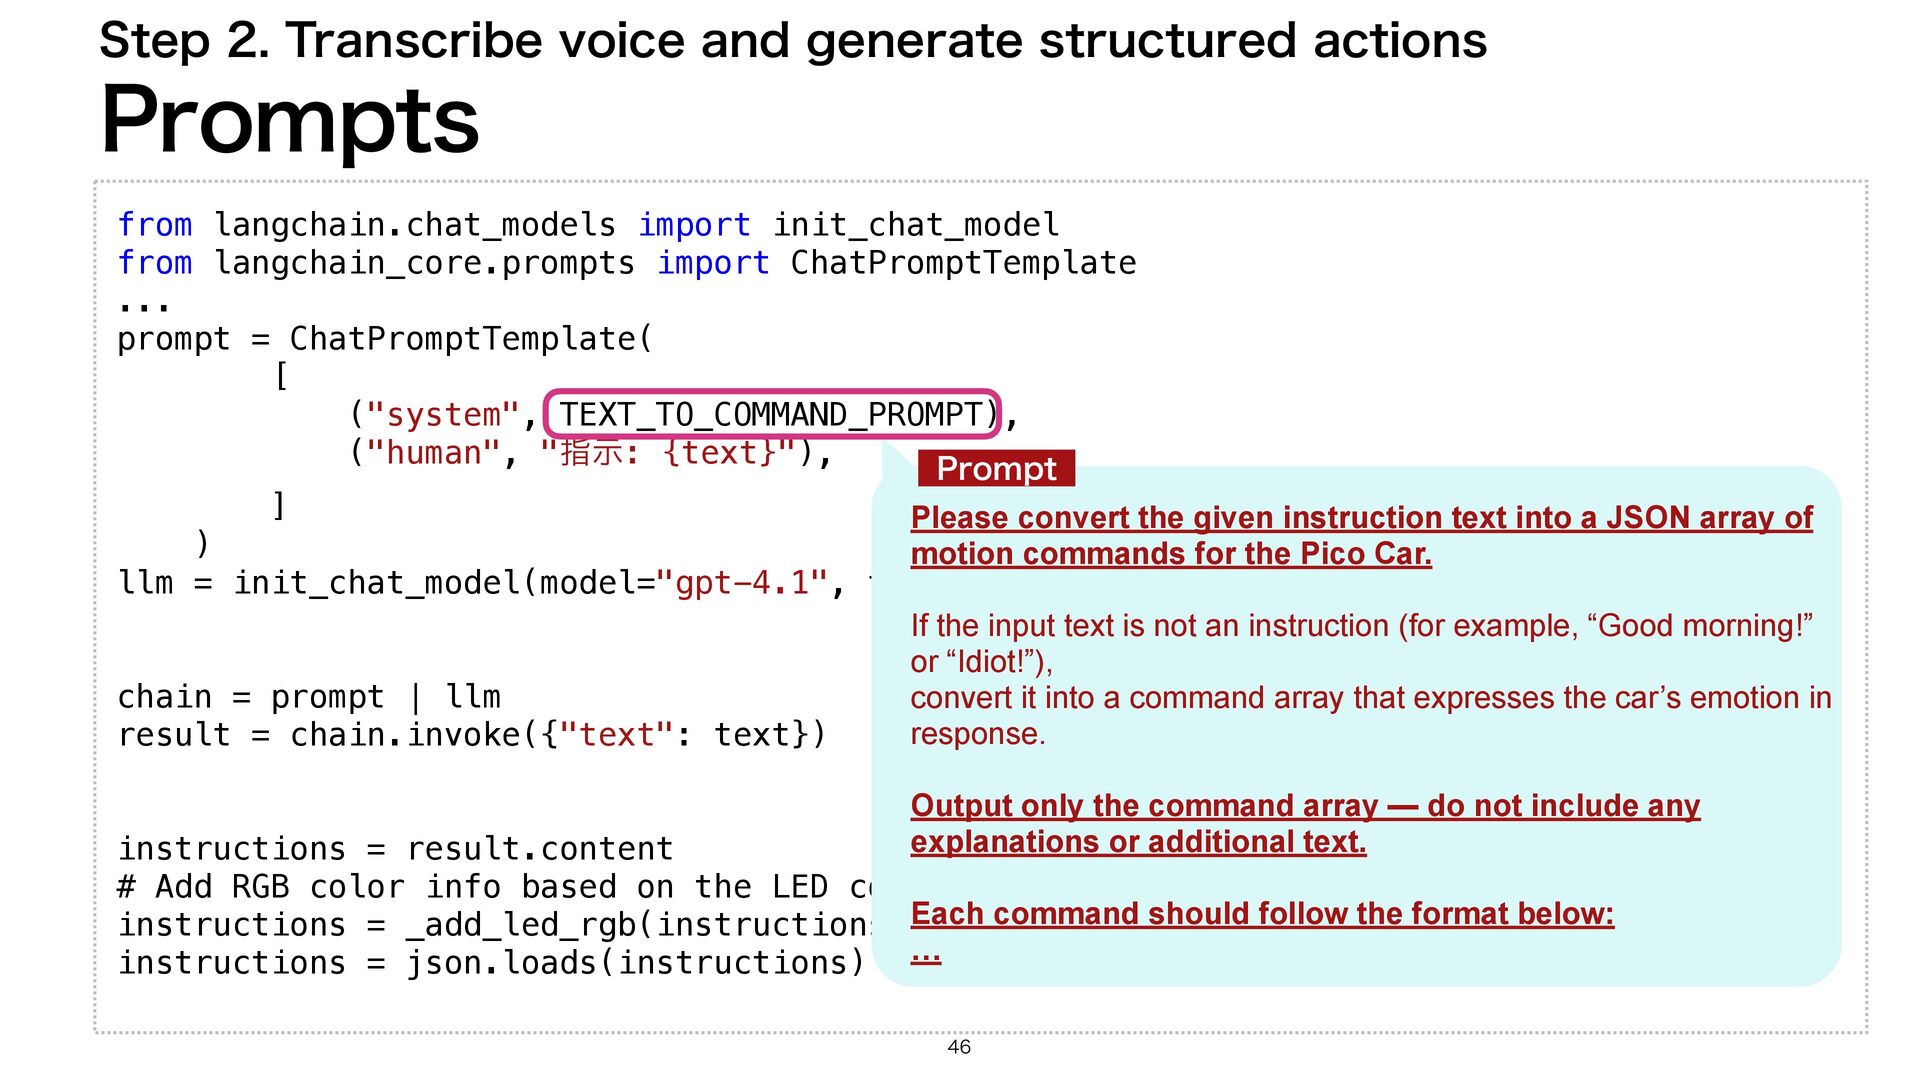Click the Step 2 Transcribe voice title
This screenshot has width=1920, height=1080.
click(792, 41)
